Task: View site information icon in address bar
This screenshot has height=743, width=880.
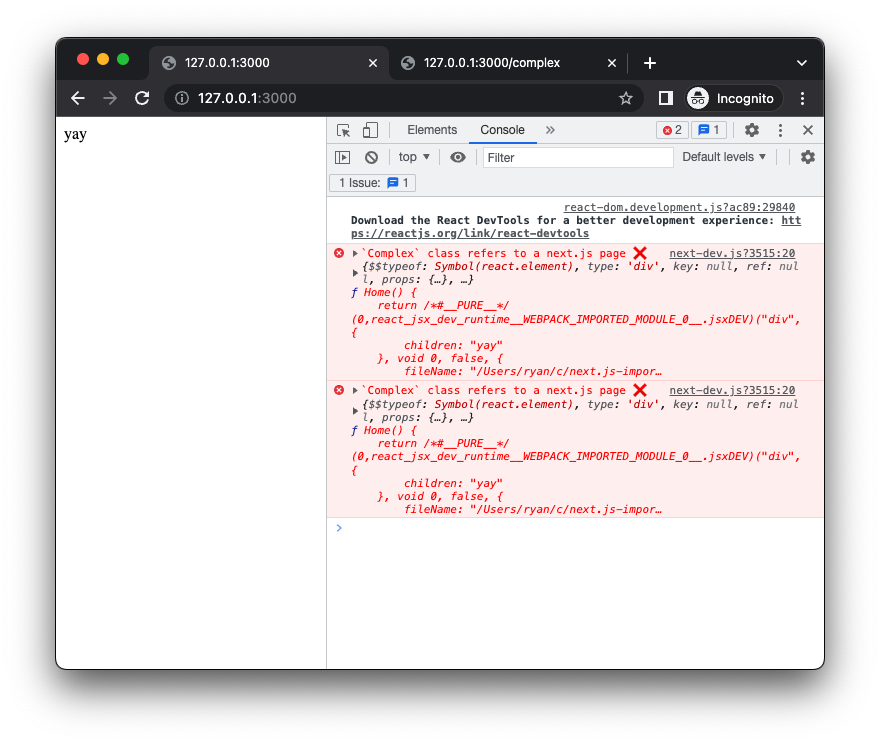Action: tap(182, 98)
